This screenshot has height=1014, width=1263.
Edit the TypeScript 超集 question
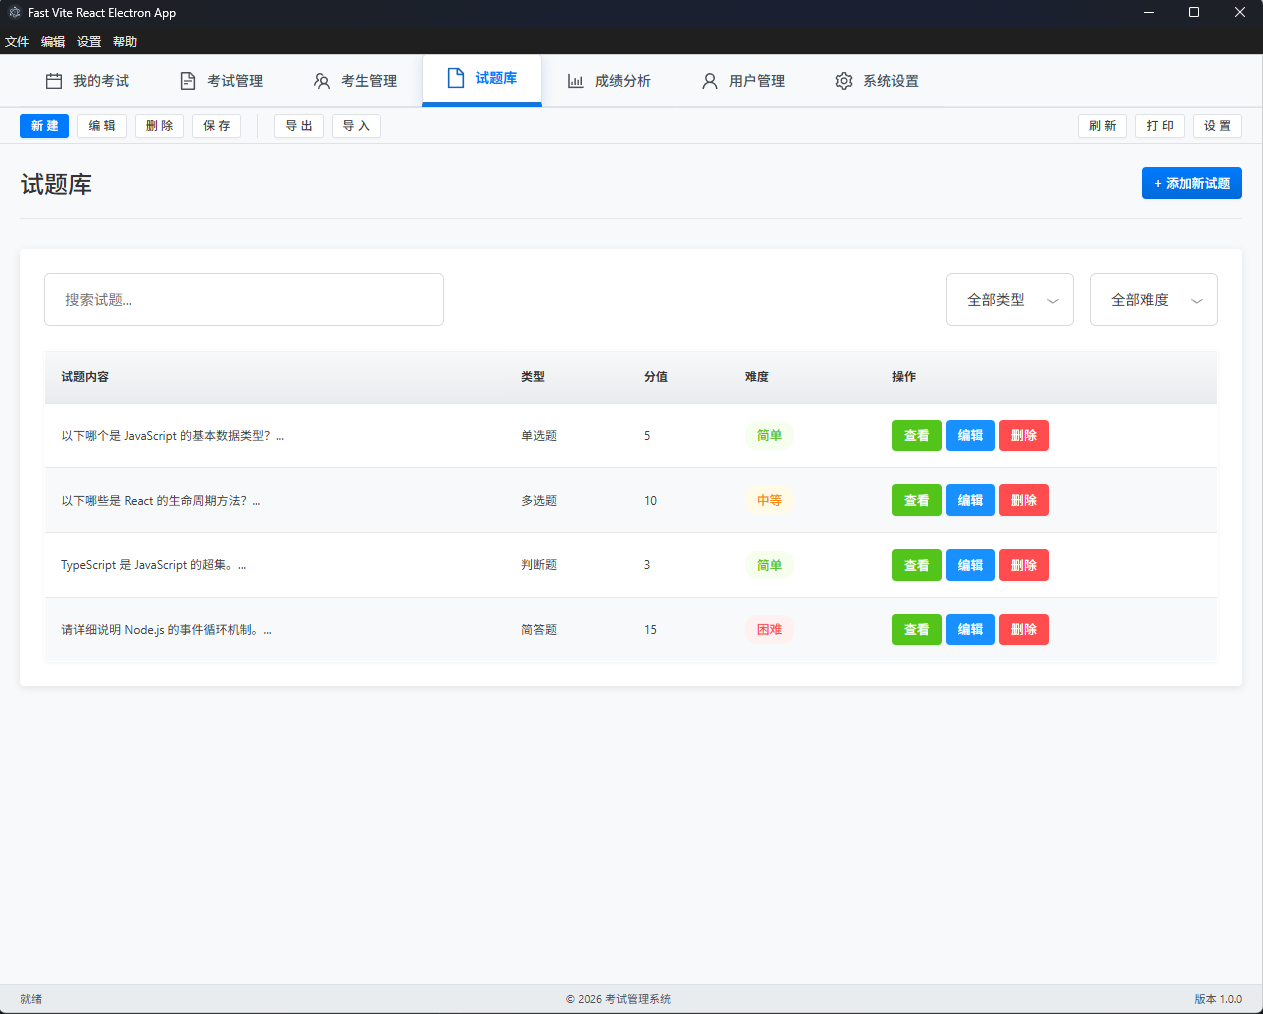point(970,565)
